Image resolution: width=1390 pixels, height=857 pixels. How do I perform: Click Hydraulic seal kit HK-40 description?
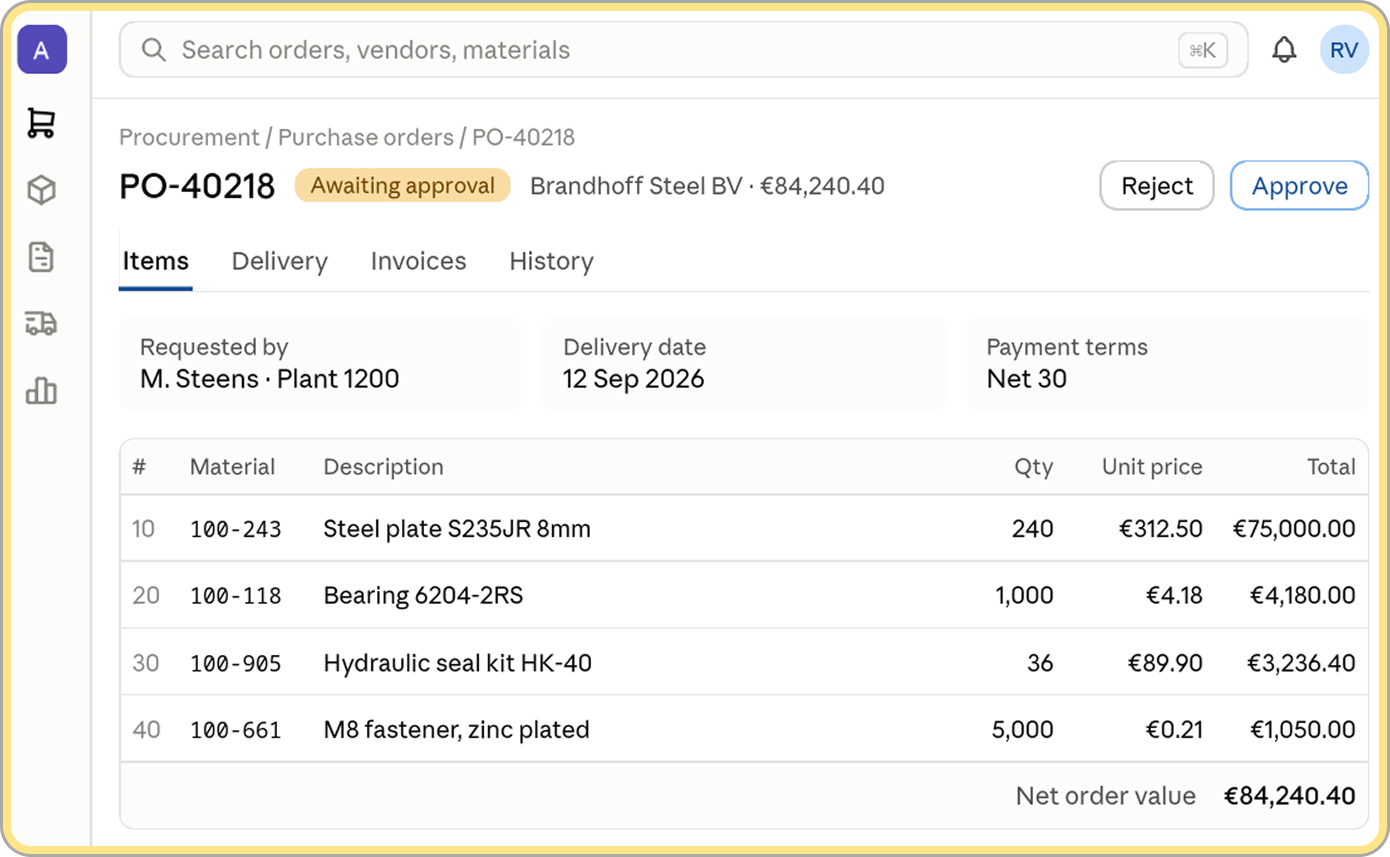(x=457, y=663)
